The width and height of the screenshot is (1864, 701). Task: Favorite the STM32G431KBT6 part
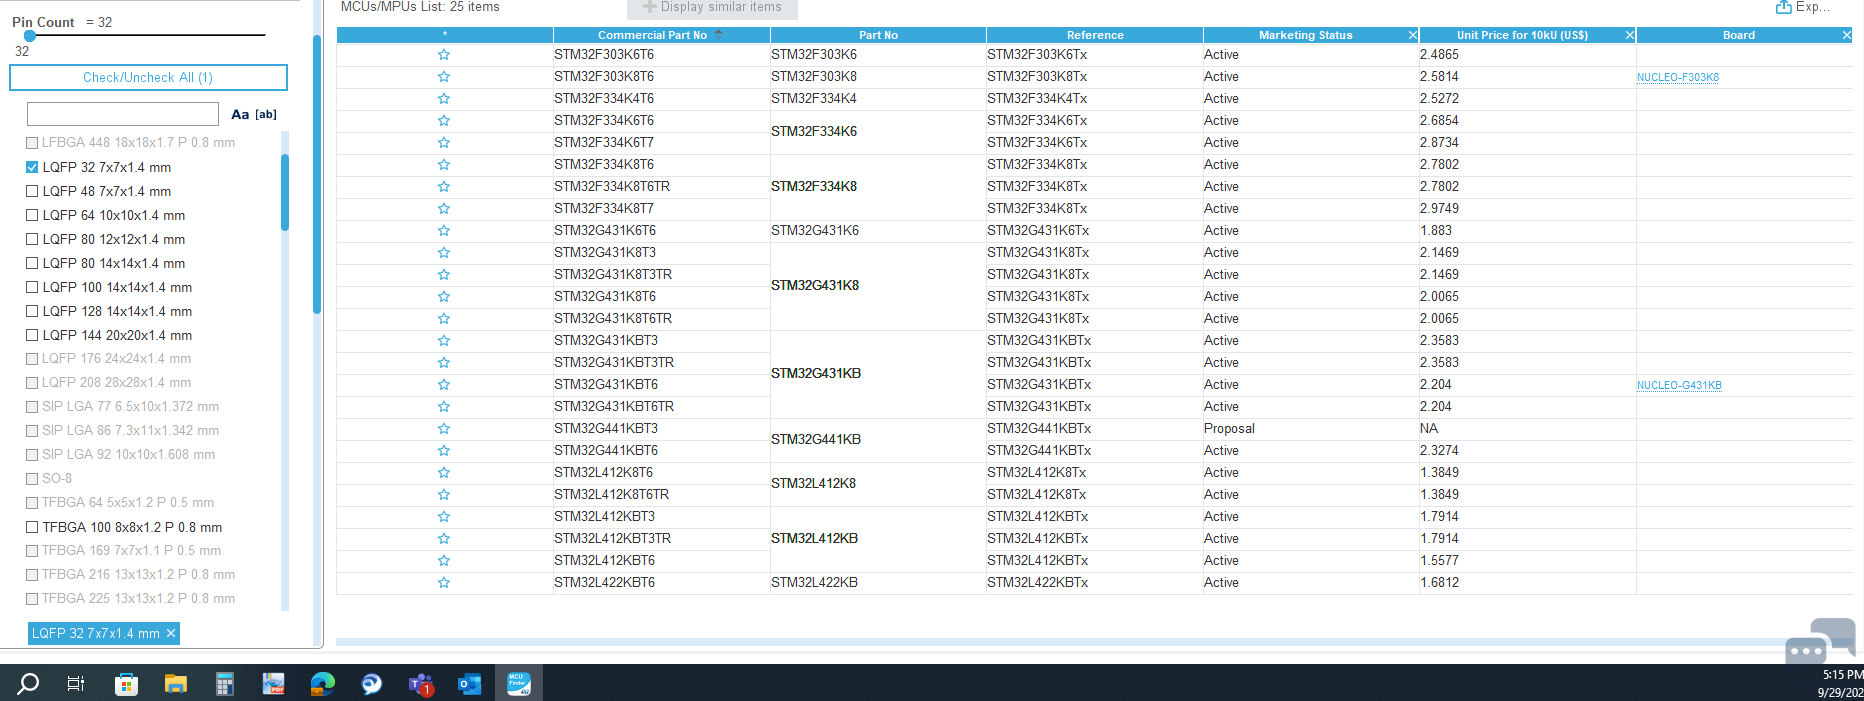click(x=443, y=385)
